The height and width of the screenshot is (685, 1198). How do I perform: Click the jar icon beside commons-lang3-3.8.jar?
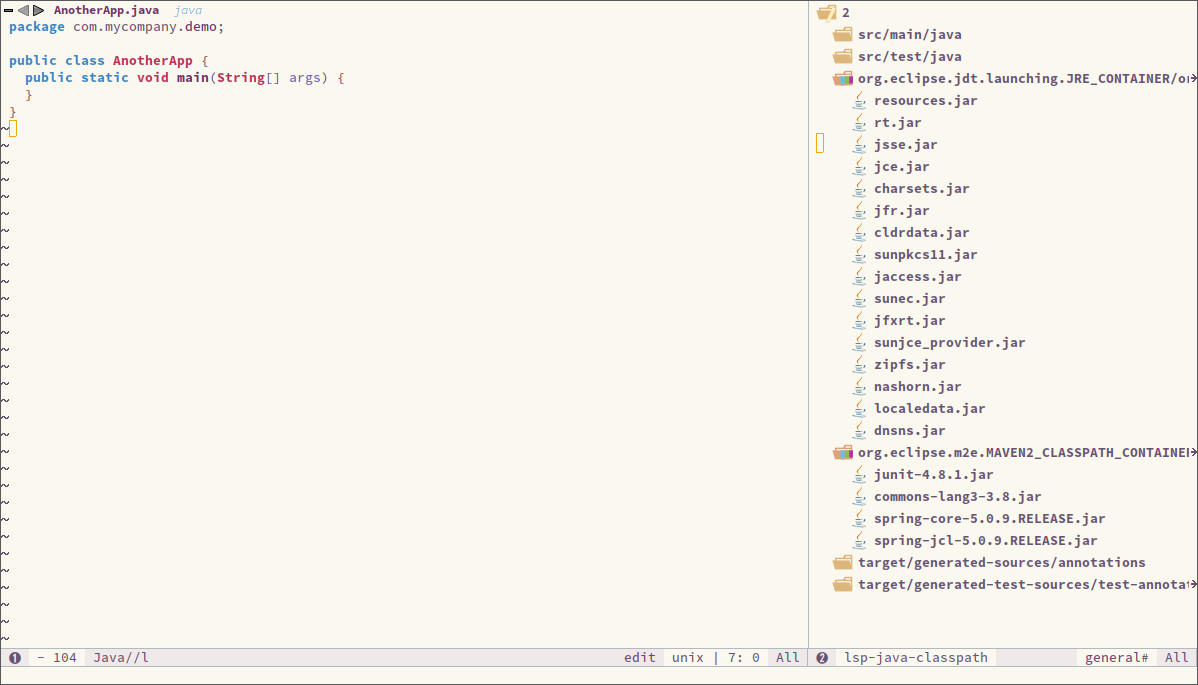click(860, 497)
